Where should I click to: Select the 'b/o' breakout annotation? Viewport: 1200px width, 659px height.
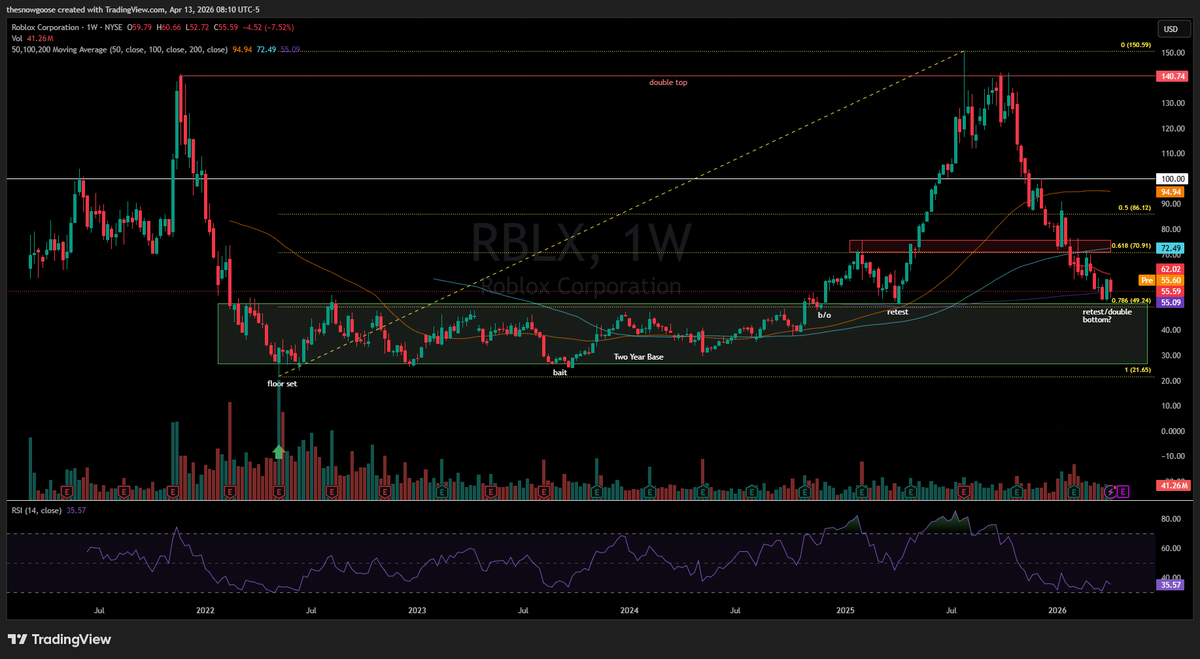(x=824, y=315)
